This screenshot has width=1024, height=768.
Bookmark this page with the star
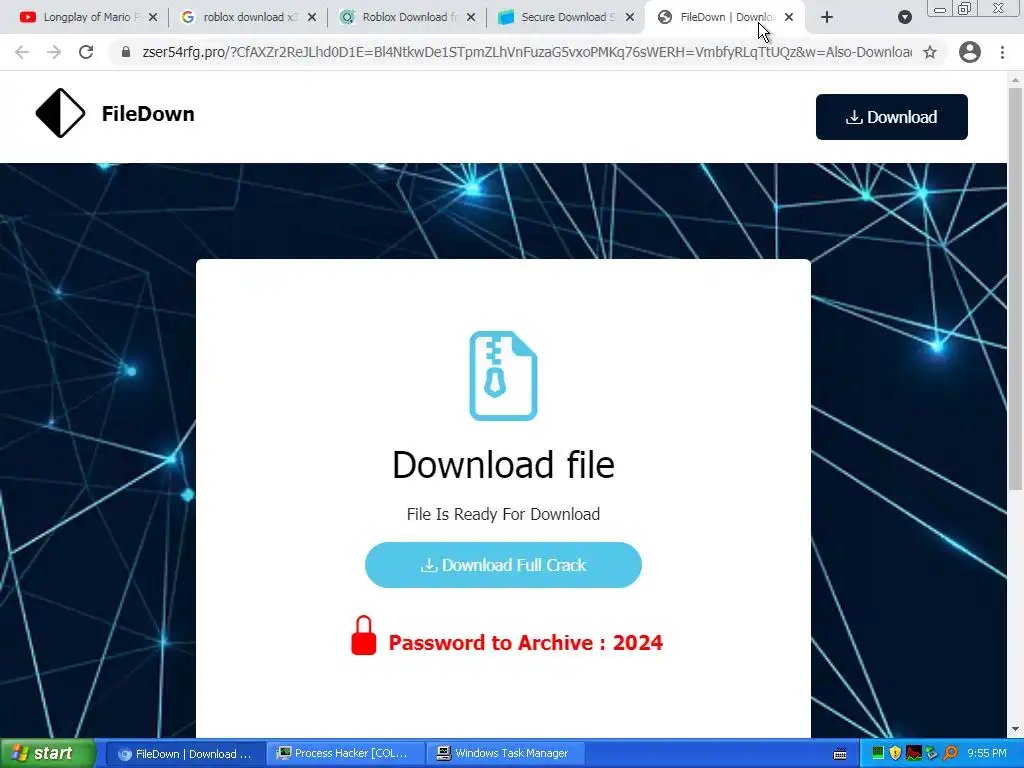click(x=930, y=52)
